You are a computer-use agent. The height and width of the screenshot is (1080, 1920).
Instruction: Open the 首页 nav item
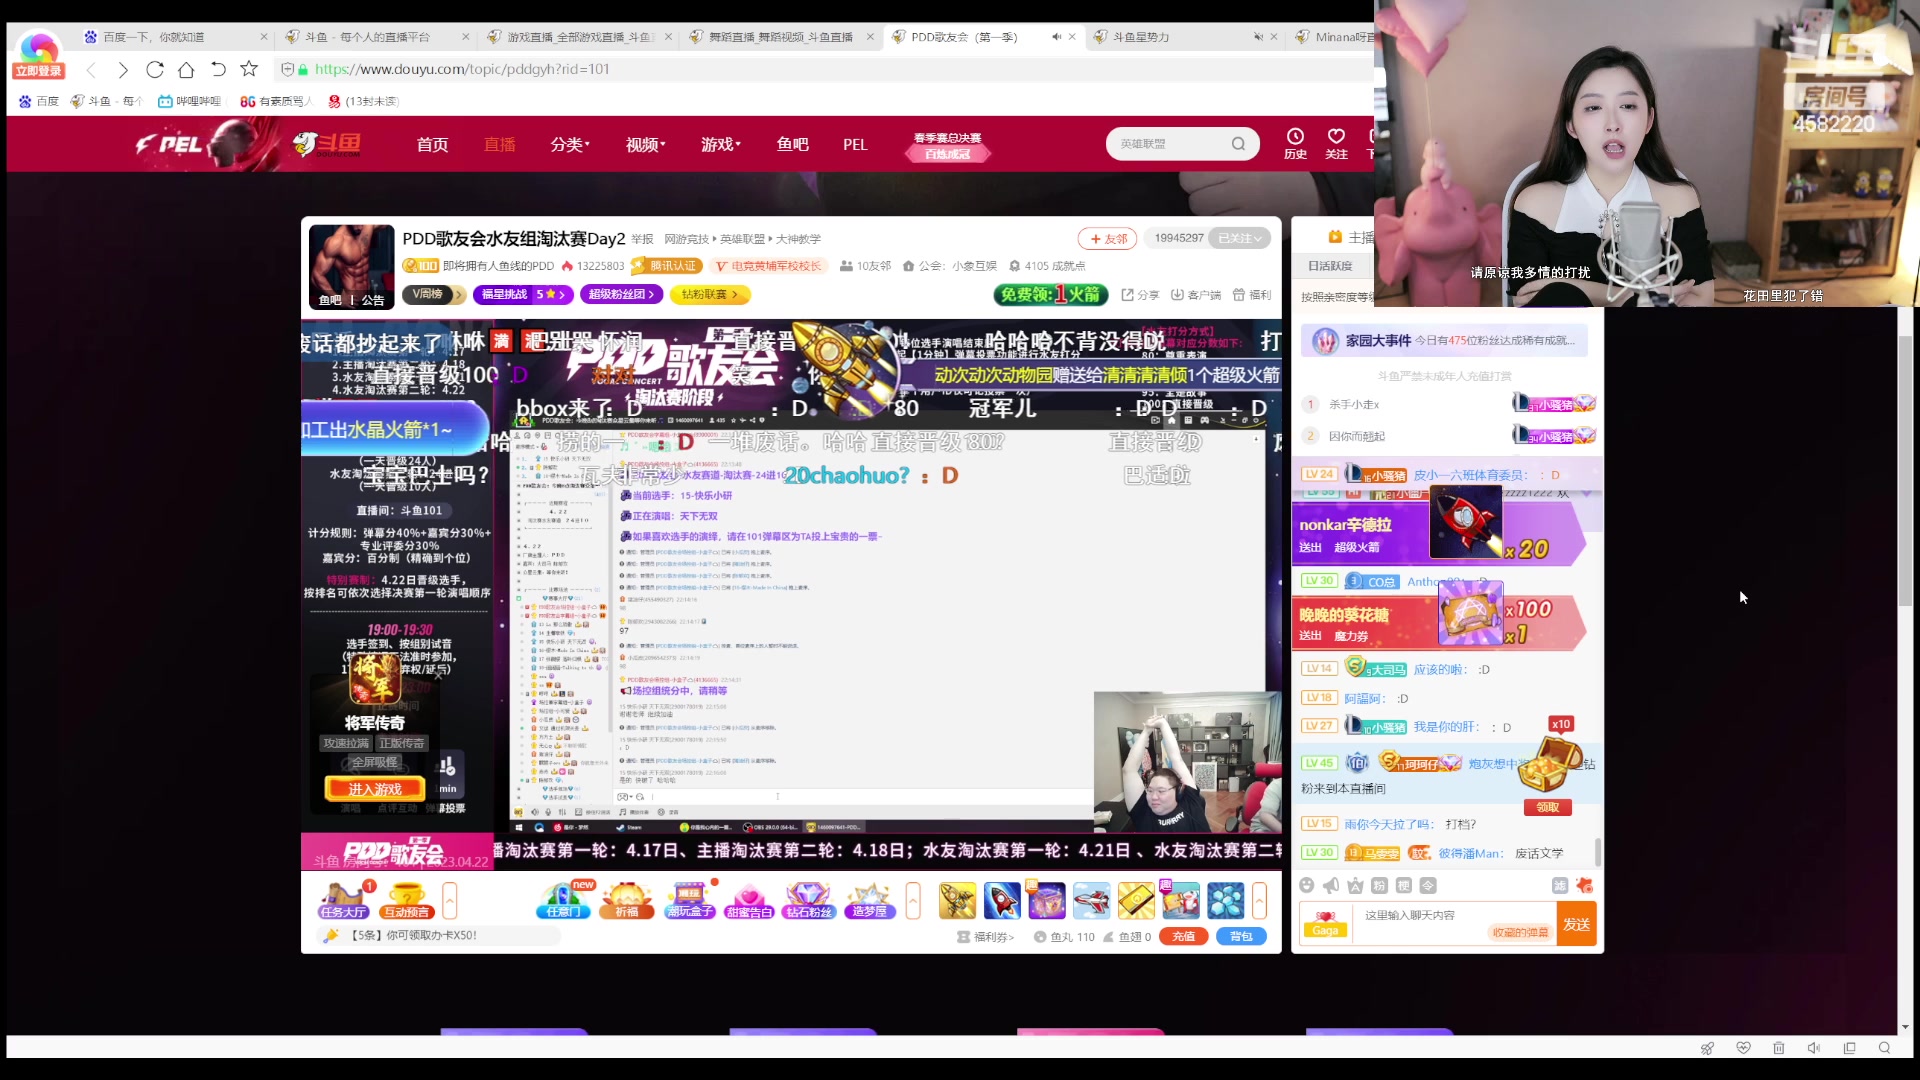pos(432,145)
